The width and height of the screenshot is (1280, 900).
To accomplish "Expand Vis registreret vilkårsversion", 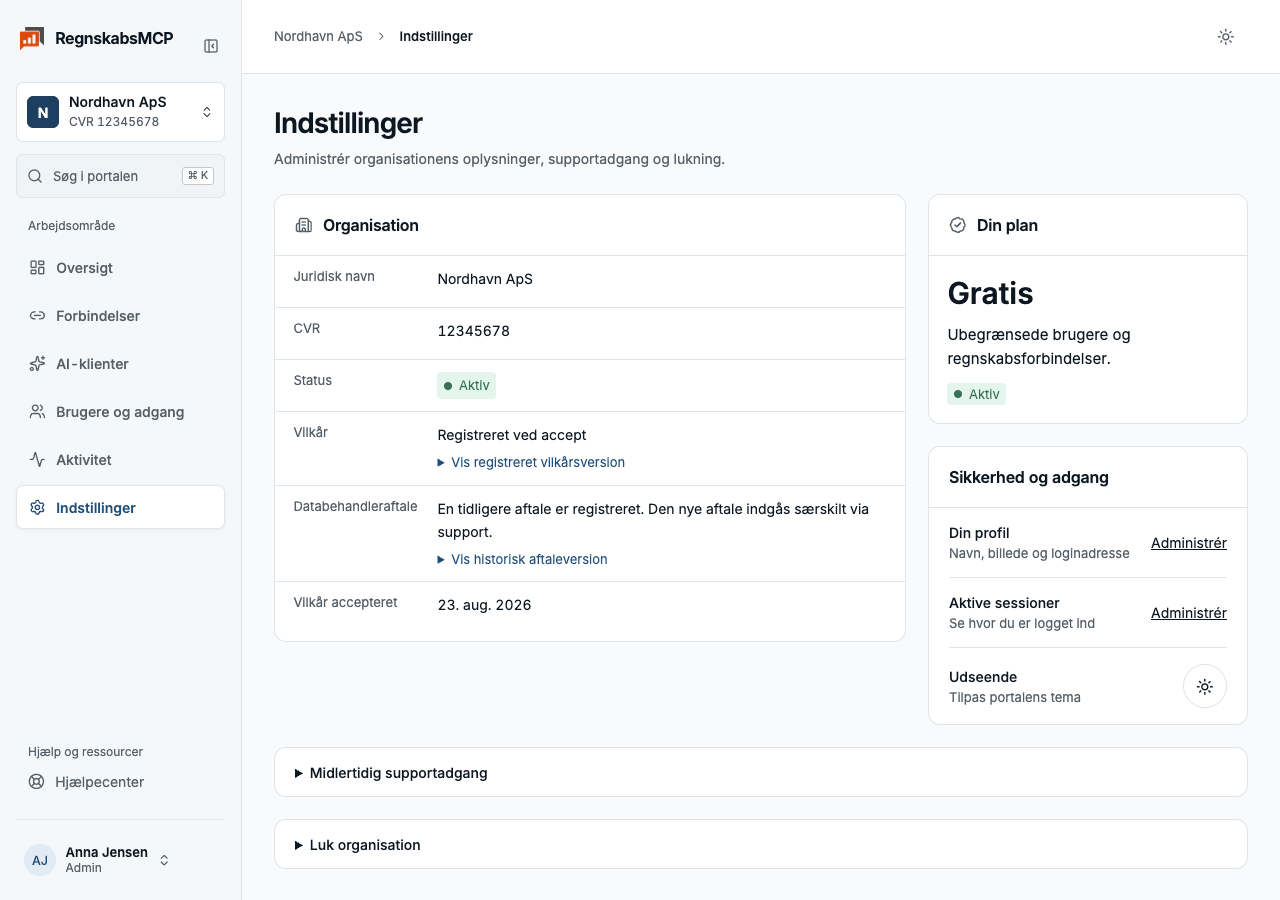I will click(531, 462).
